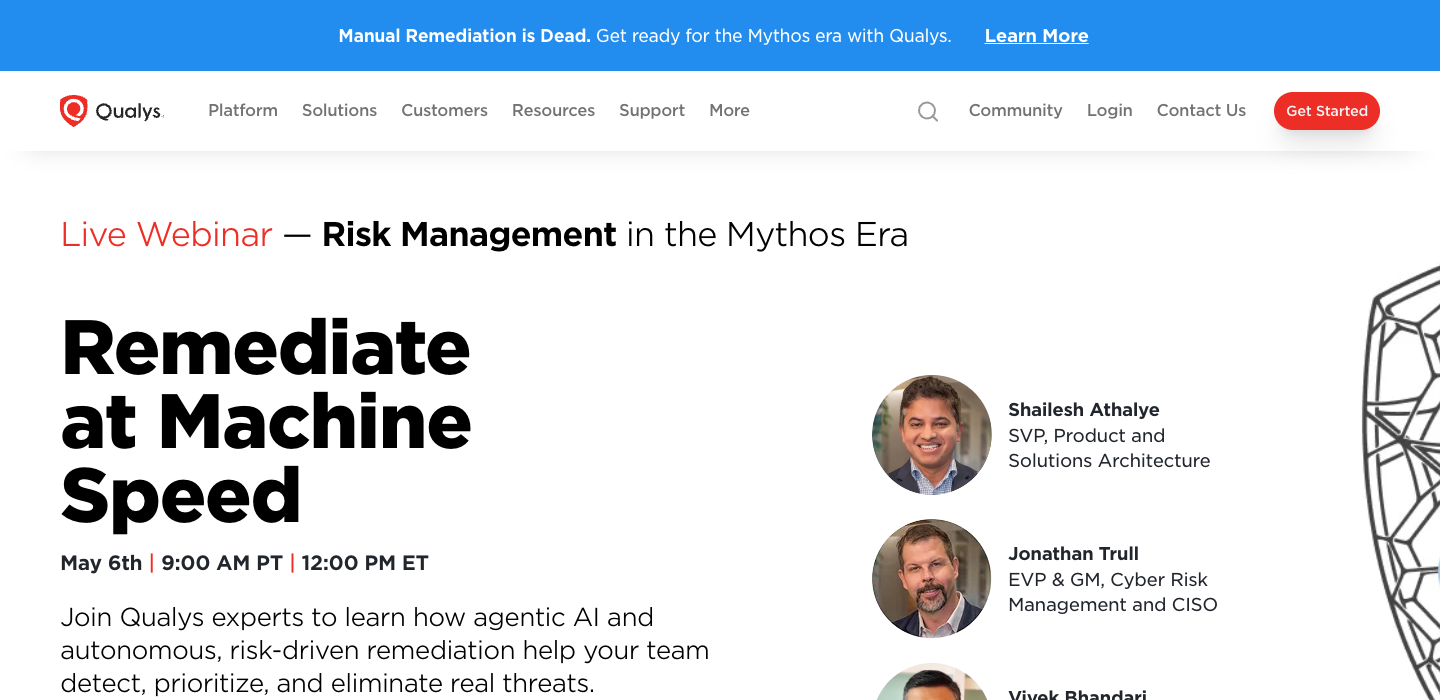This screenshot has height=700, width=1440.
Task: Click the Qualys logo
Action: tap(111, 111)
